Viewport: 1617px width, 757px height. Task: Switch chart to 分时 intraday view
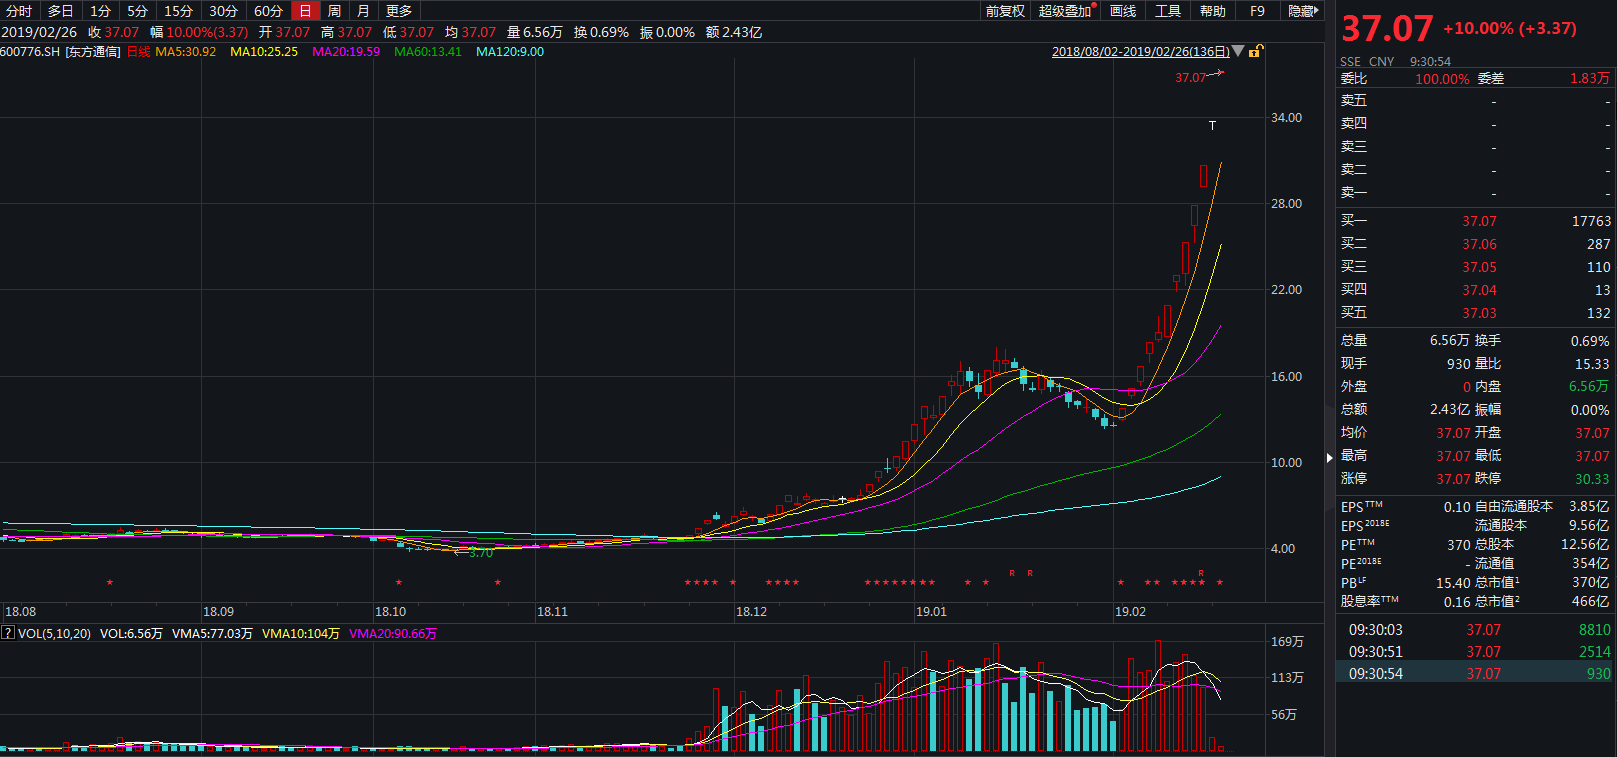[19, 11]
